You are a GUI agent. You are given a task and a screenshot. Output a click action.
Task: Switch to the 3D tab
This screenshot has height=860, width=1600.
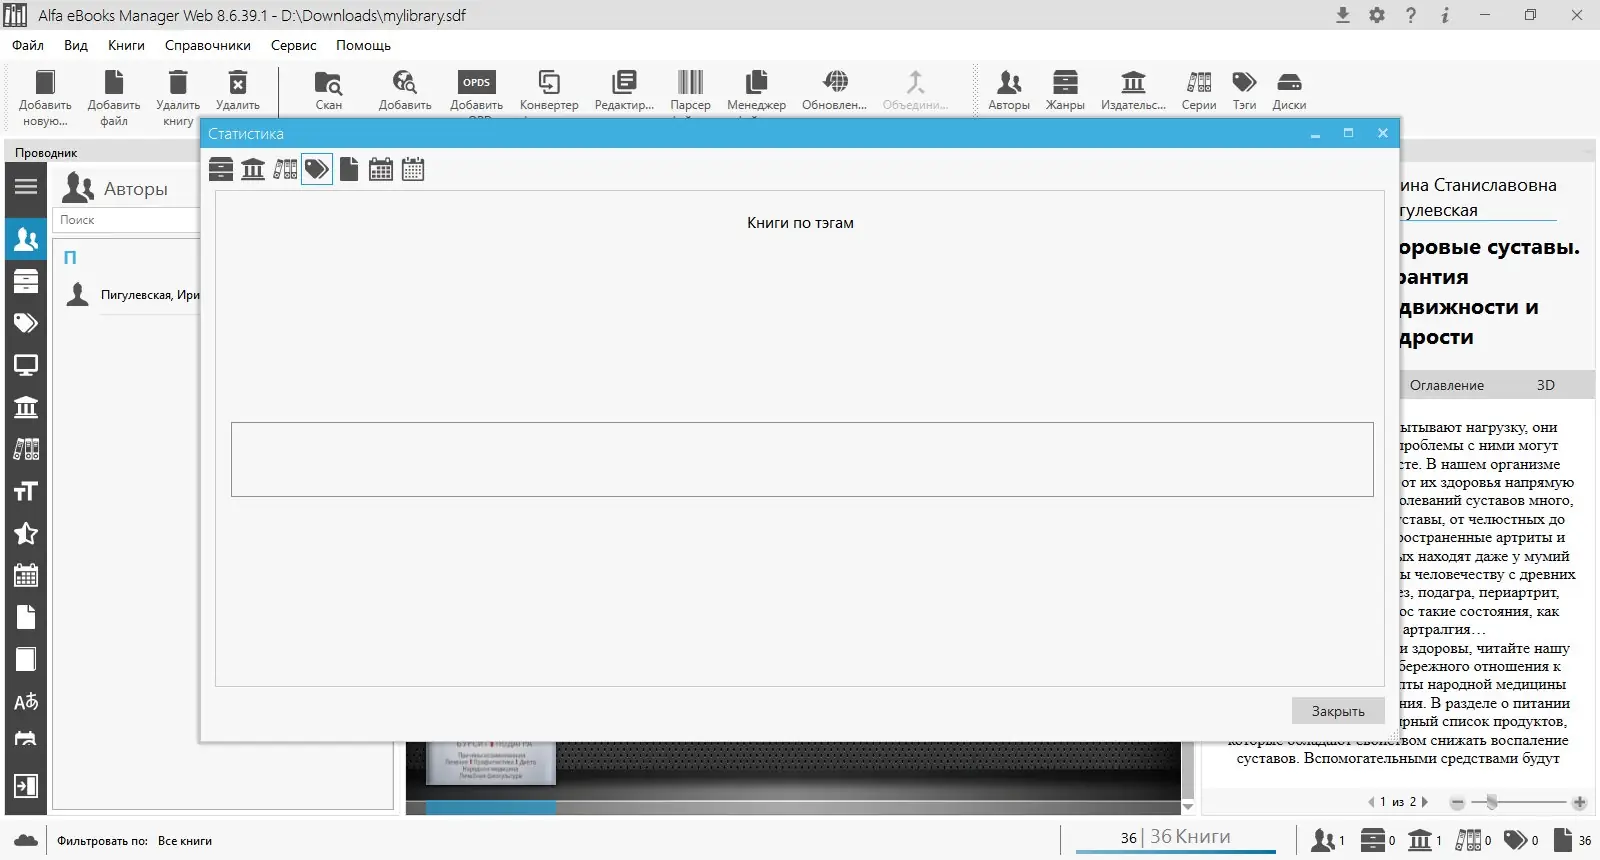click(1546, 385)
